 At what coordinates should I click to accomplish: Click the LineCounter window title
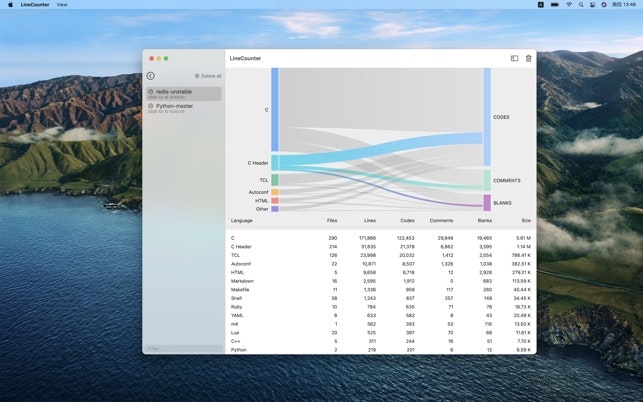245,58
